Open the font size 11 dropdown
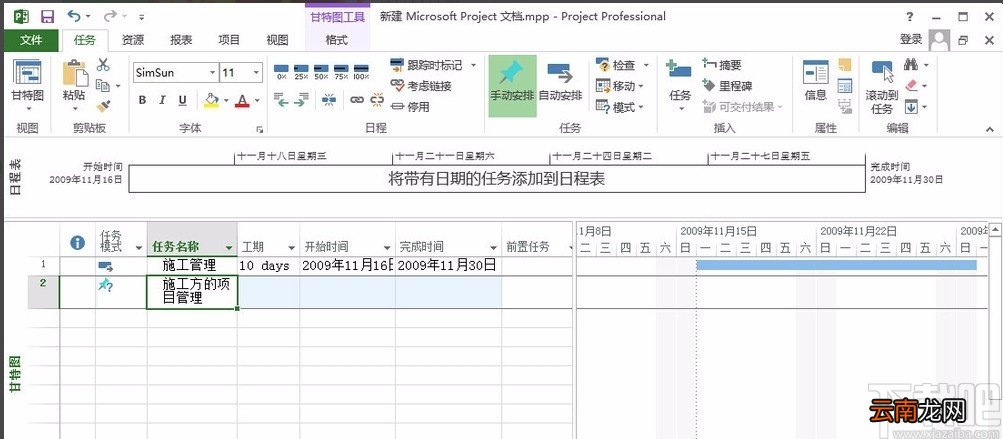Viewport: 1003px width, 439px height. point(257,72)
